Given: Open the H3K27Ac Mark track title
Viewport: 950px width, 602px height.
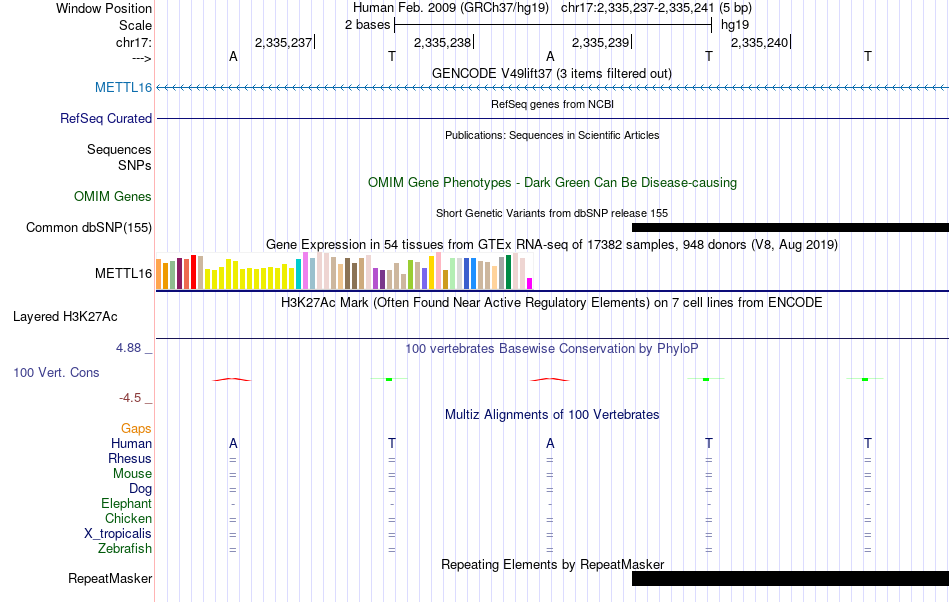Looking at the screenshot, I should click(x=551, y=302).
